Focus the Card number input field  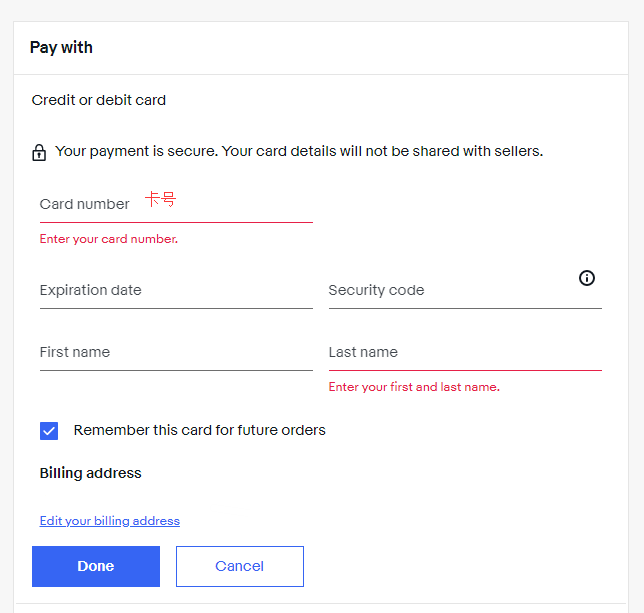(176, 204)
